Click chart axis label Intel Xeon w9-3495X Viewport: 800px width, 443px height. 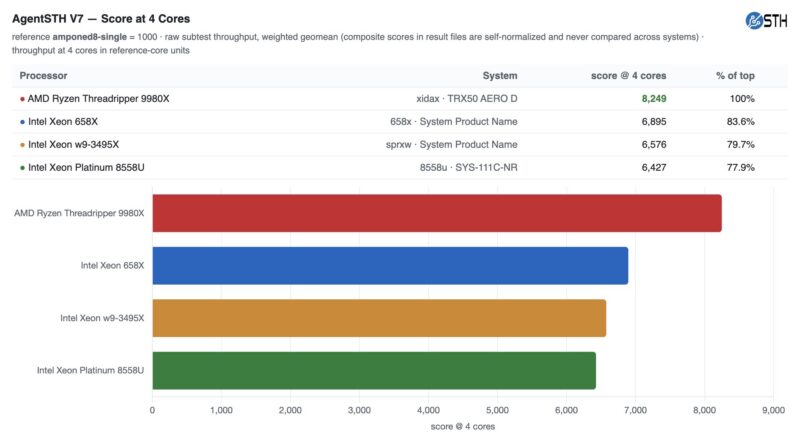pos(102,318)
